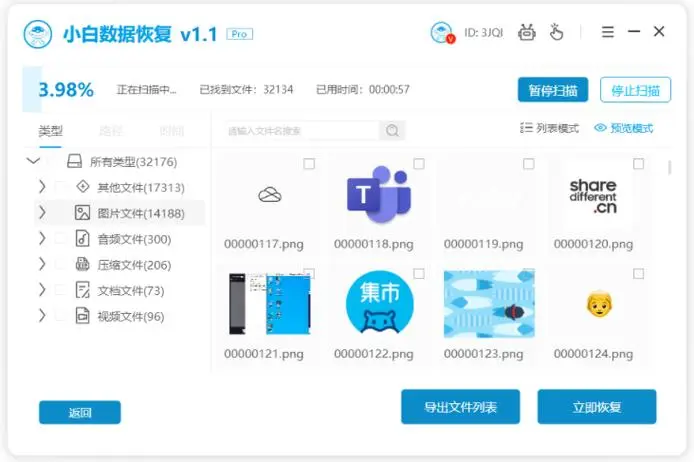Check the 其他文件 category checkbox
This screenshot has height=462, width=694.
coord(61,187)
